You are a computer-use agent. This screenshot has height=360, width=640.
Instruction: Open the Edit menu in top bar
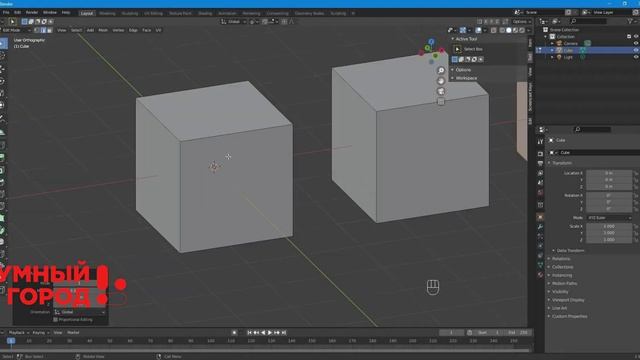[x=17, y=13]
